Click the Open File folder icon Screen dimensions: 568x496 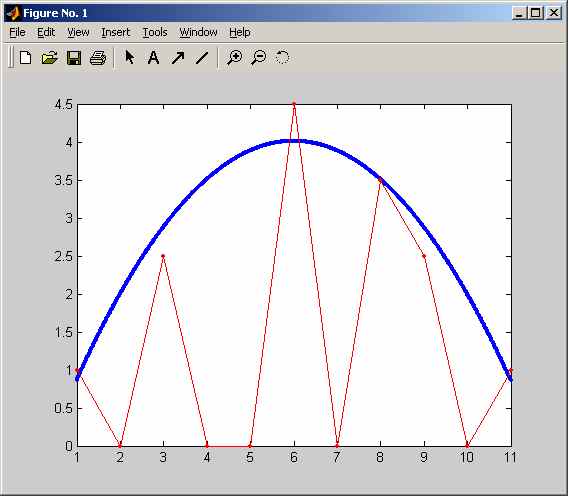click(49, 57)
